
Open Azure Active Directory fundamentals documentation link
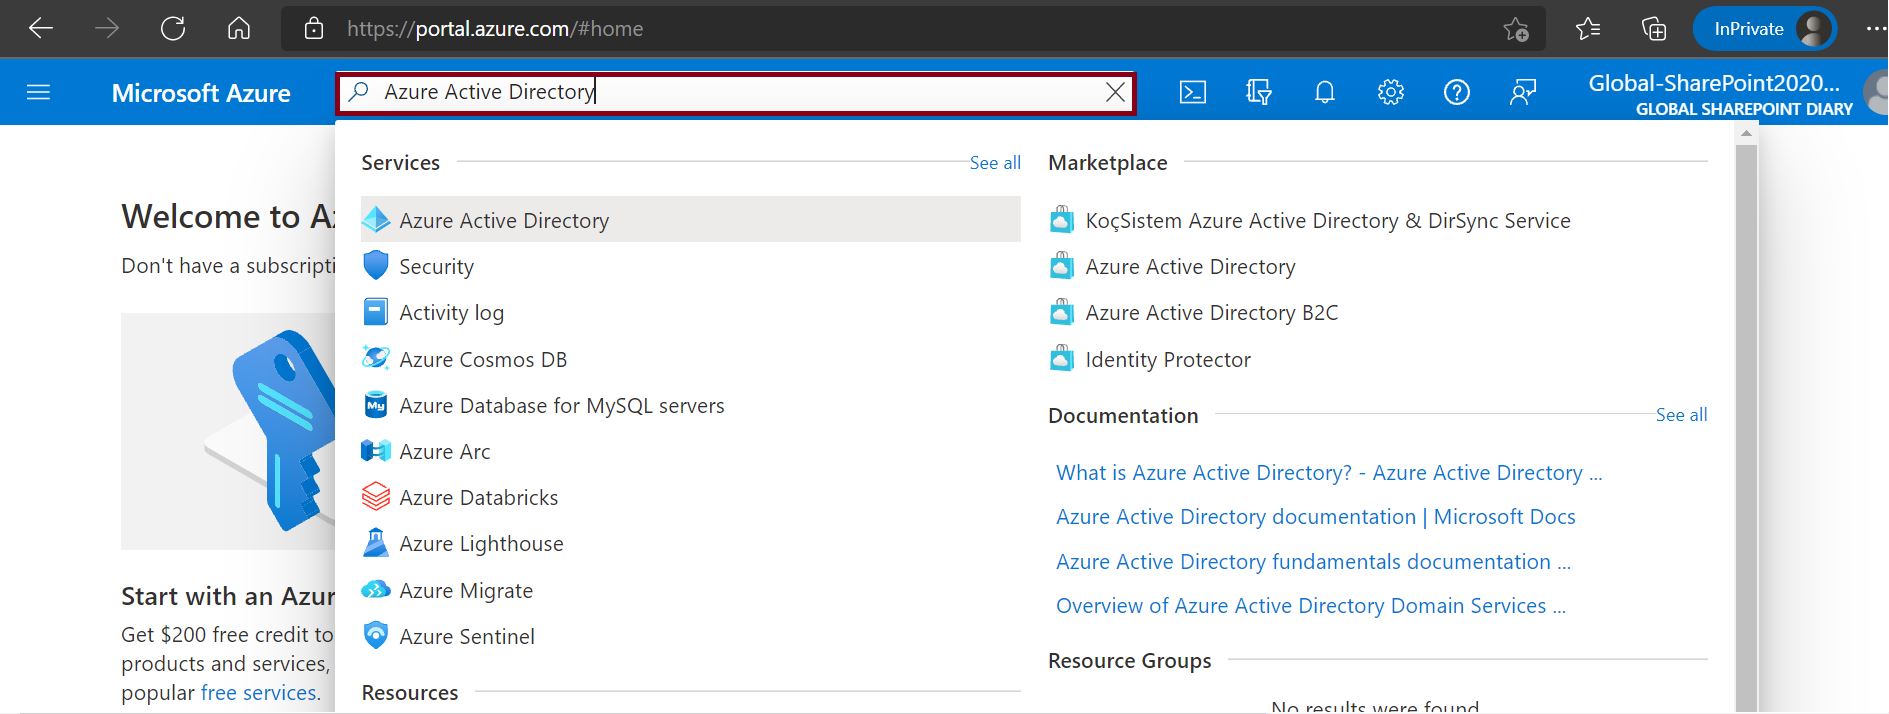1313,562
